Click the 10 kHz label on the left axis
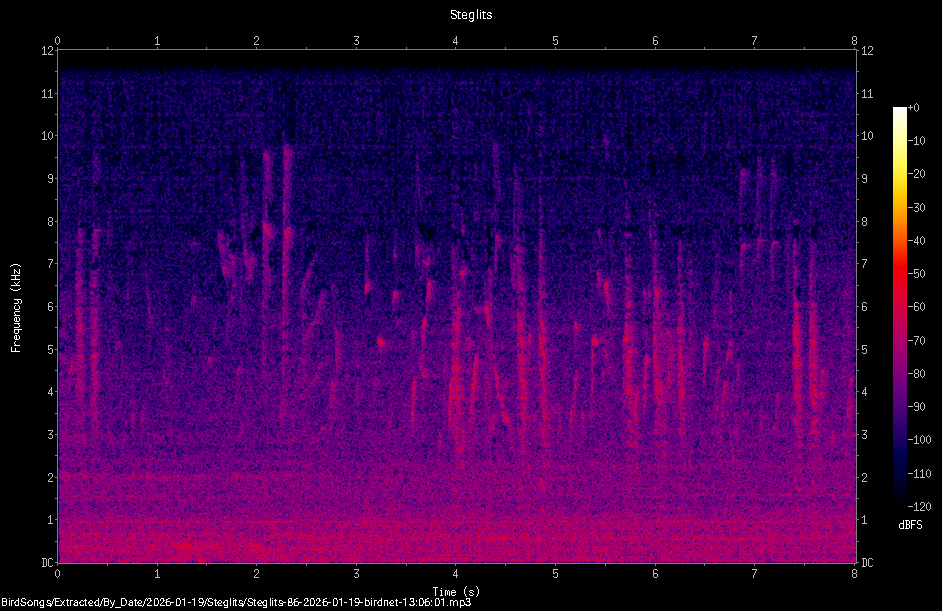The image size is (942, 611). 47,136
